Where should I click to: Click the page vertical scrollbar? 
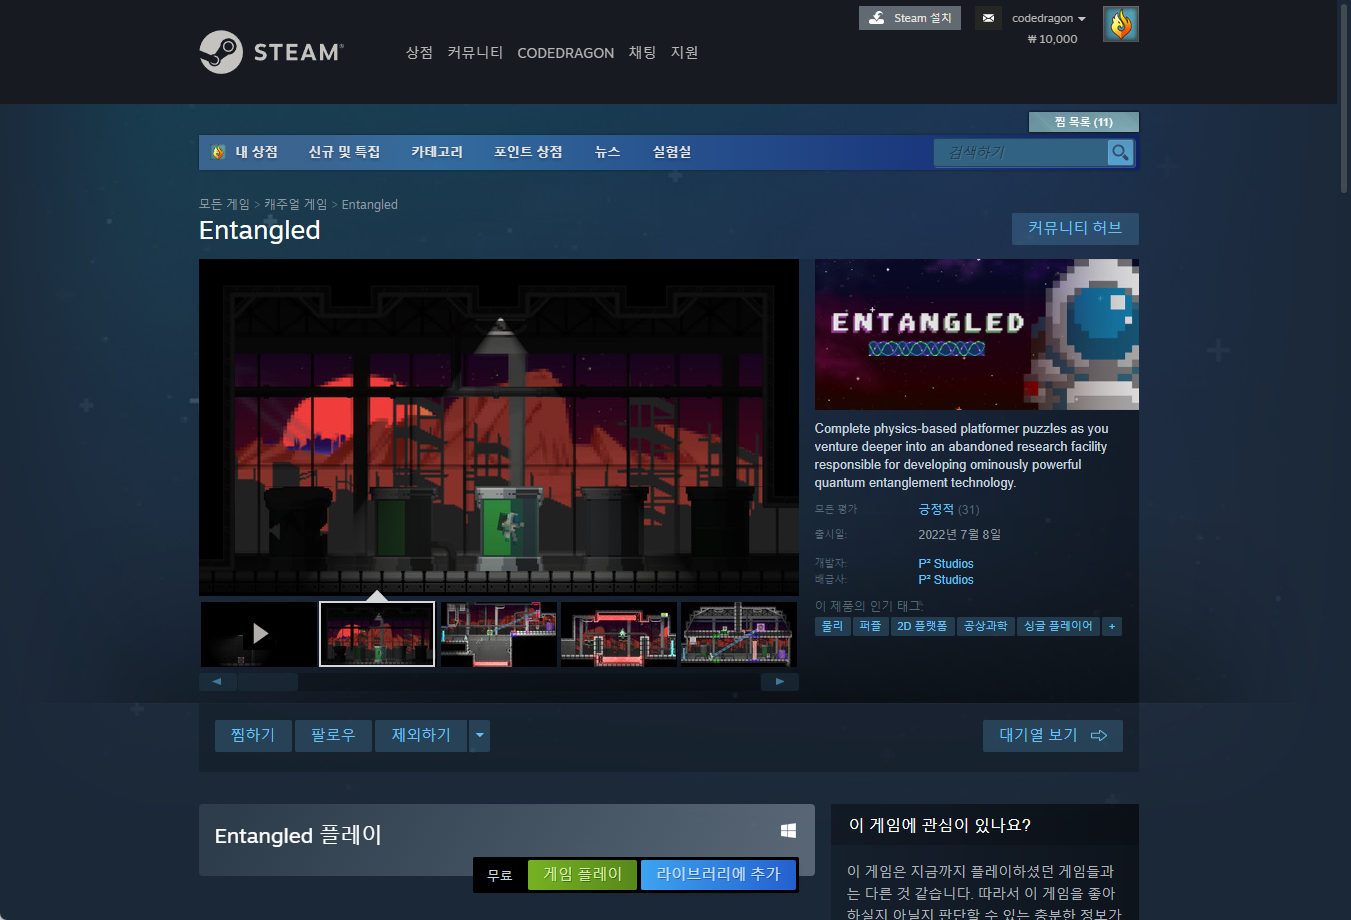1344,97
